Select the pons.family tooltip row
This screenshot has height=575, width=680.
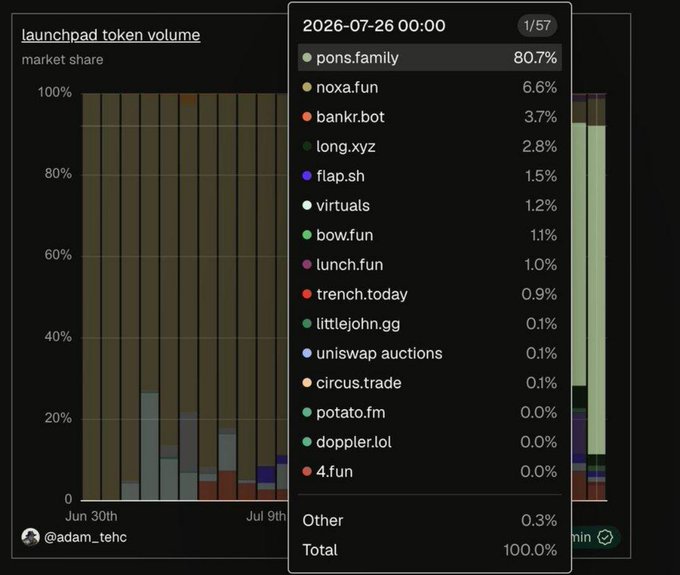pos(429,57)
